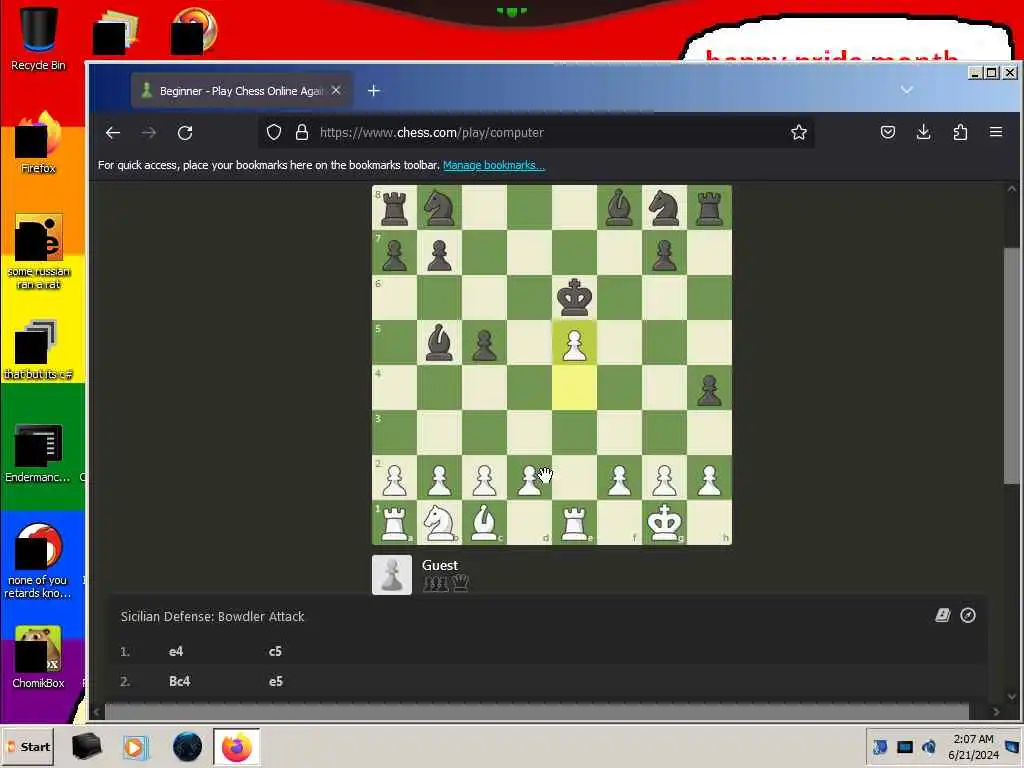This screenshot has width=1024, height=768.
Task: Open the Guest player avatar
Action: [x=392, y=575]
